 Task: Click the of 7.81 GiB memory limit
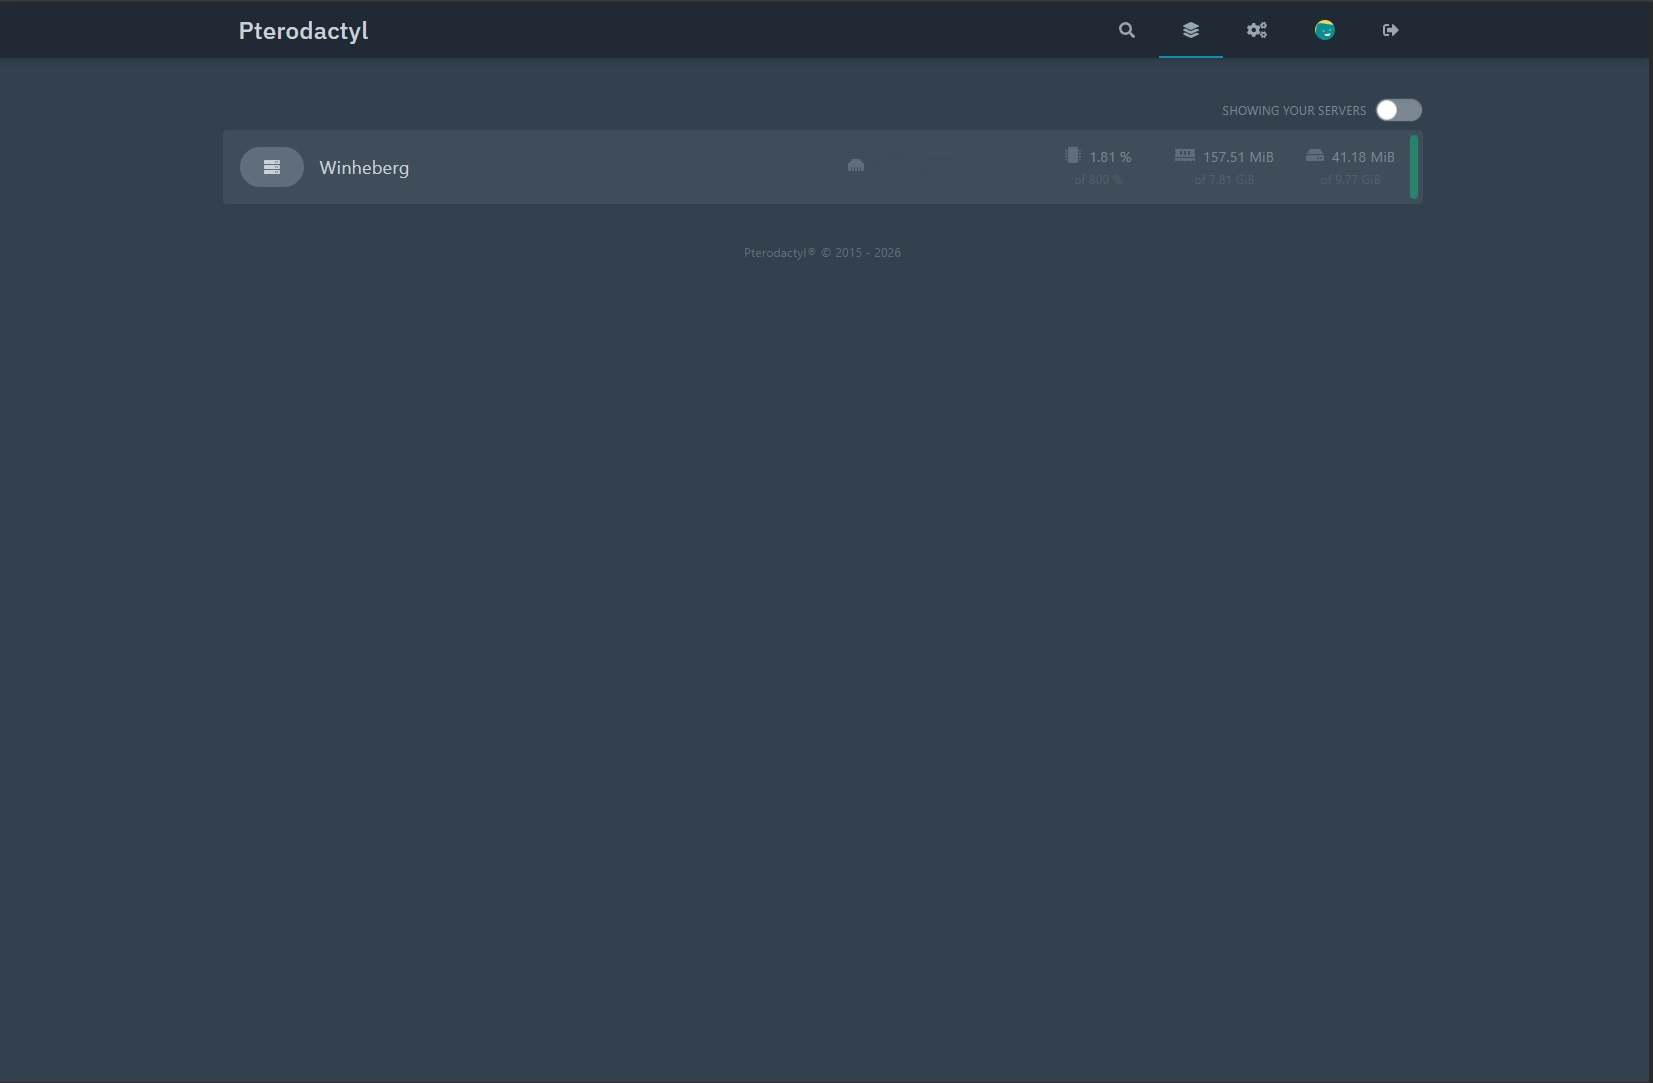[1224, 180]
